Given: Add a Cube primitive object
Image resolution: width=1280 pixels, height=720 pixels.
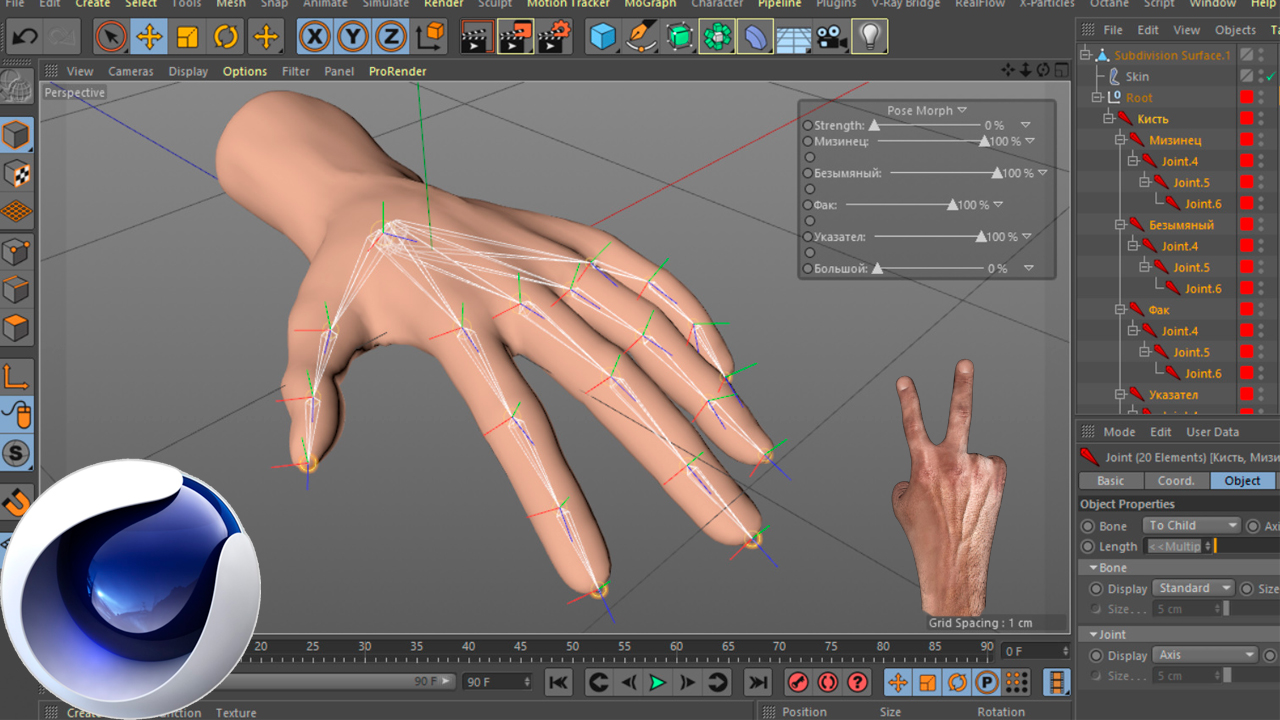Looking at the screenshot, I should (x=603, y=38).
